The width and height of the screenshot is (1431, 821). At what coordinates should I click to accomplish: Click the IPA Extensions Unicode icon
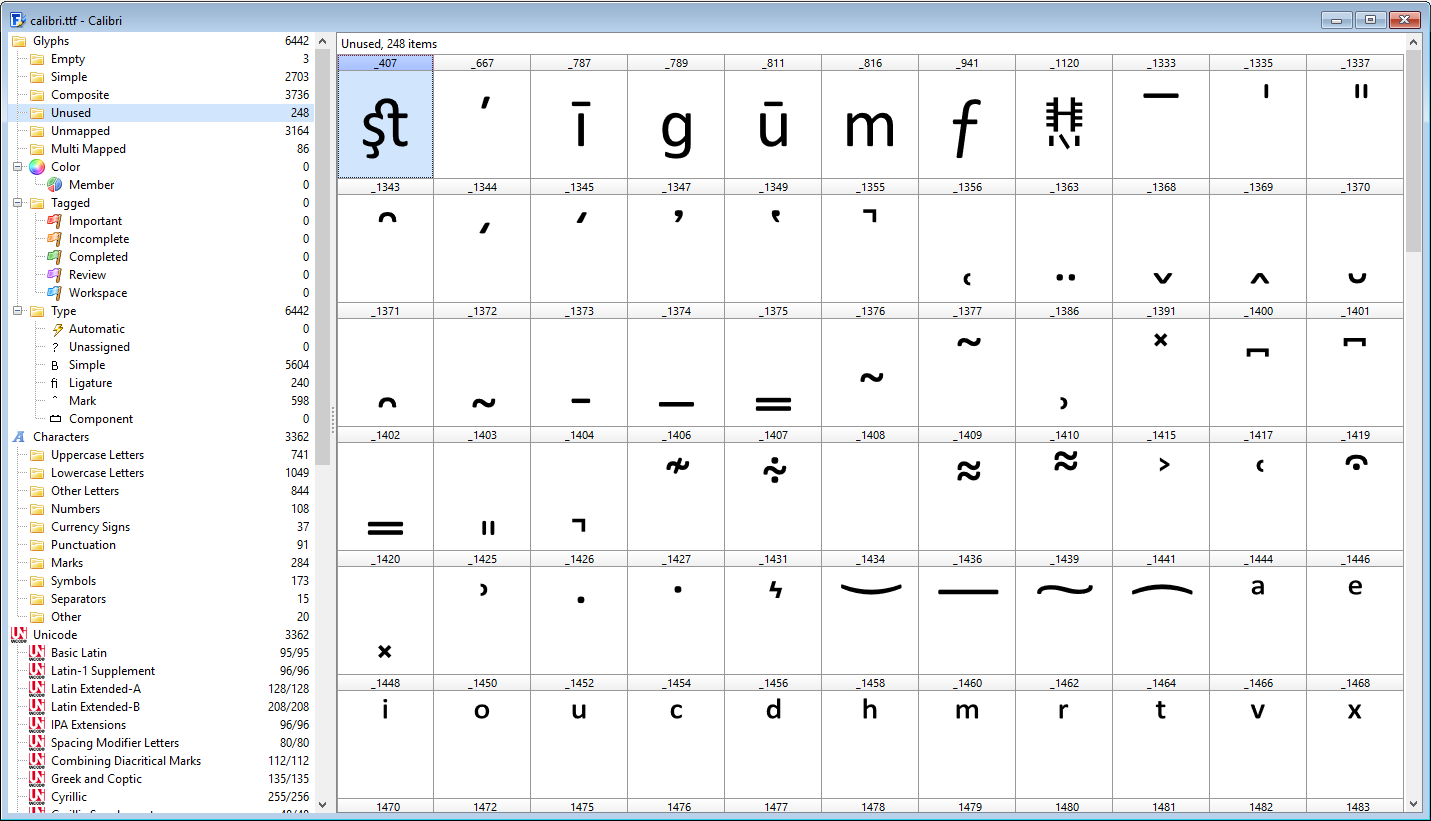[37, 725]
